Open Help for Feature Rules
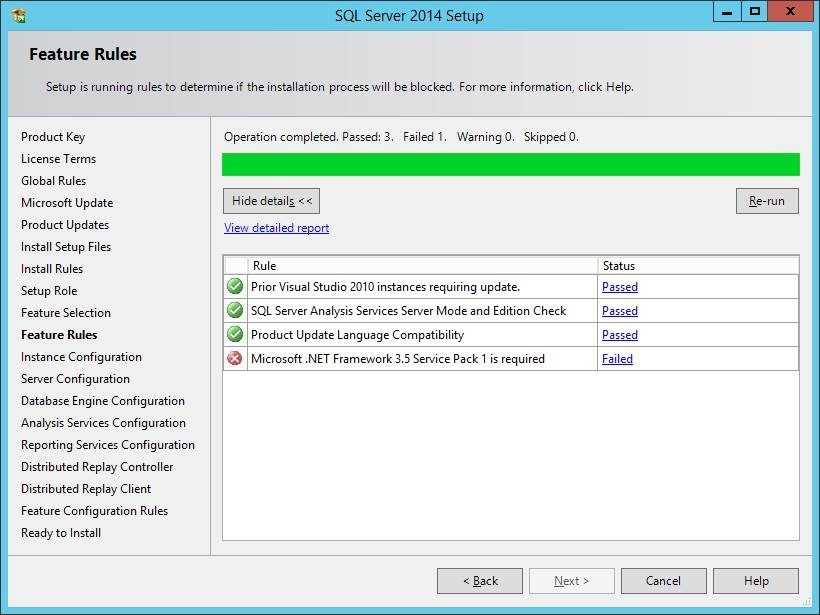820x615 pixels. [756, 580]
